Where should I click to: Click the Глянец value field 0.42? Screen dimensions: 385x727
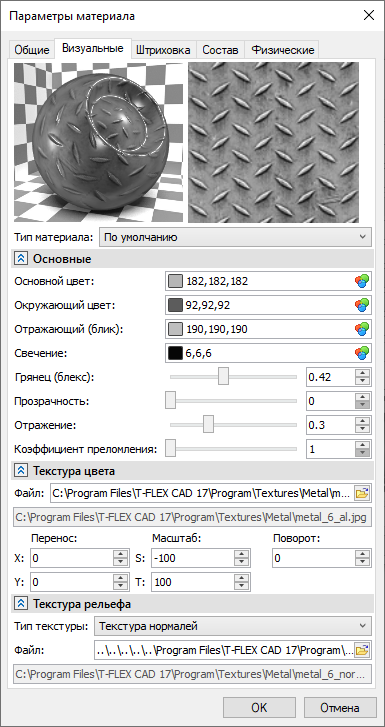point(330,377)
